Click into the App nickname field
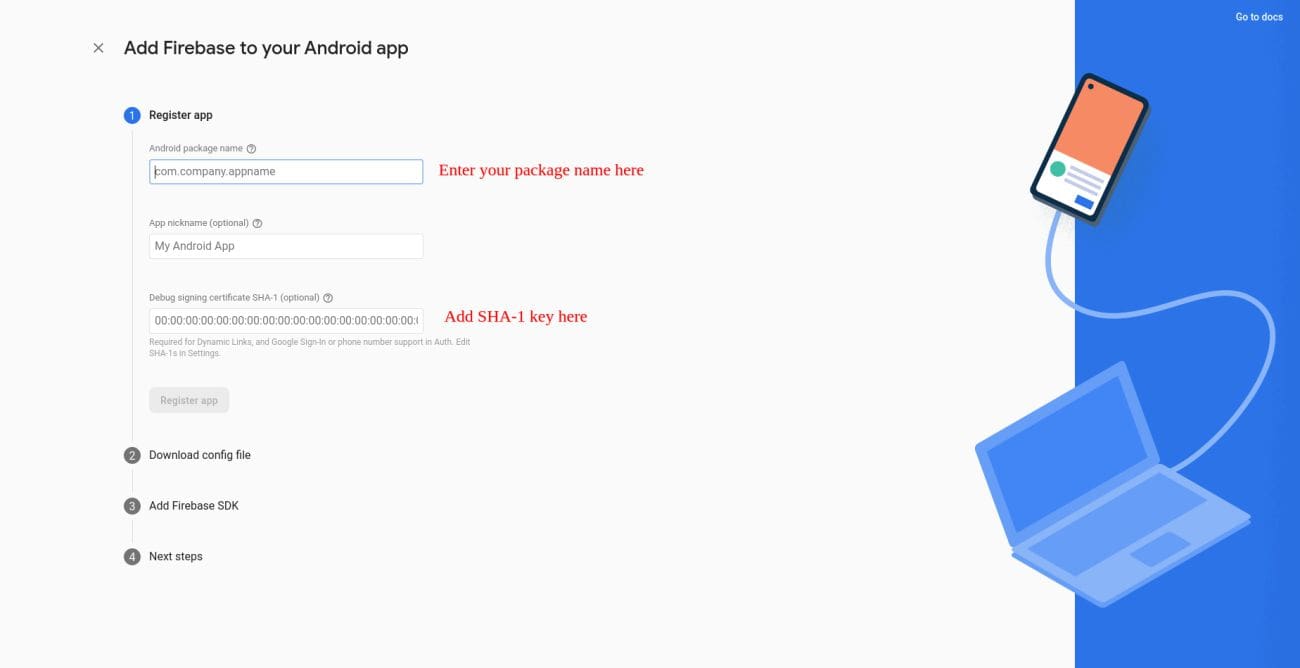This screenshot has width=1300, height=668. [286, 246]
